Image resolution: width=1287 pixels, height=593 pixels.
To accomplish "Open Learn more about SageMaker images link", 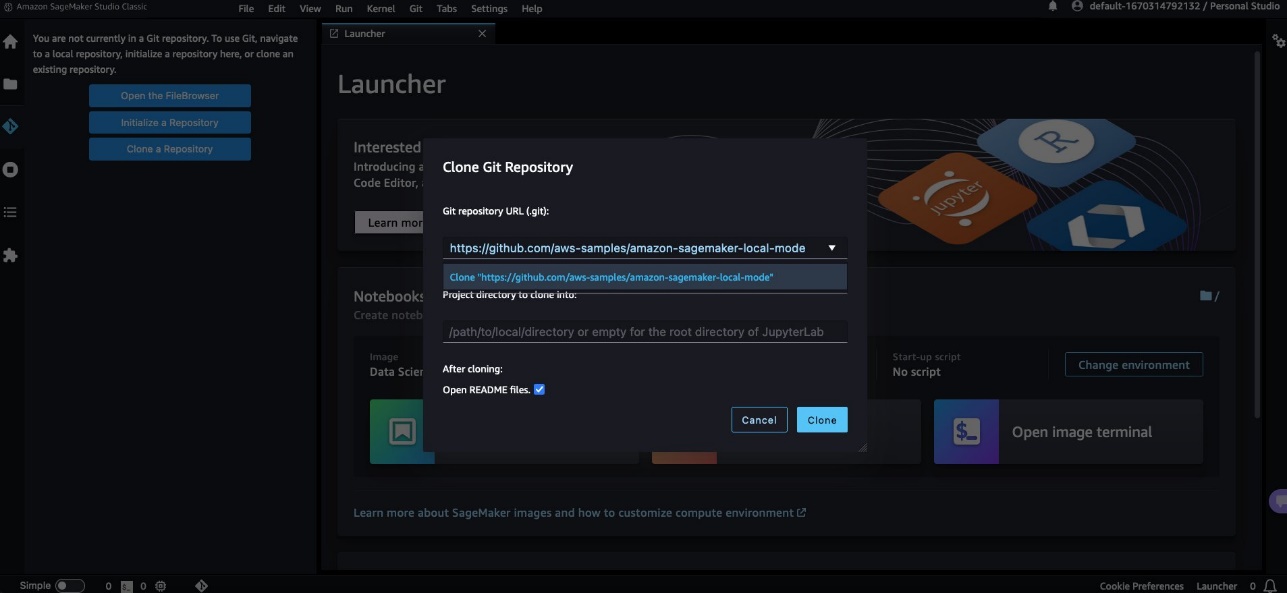I will tap(579, 513).
